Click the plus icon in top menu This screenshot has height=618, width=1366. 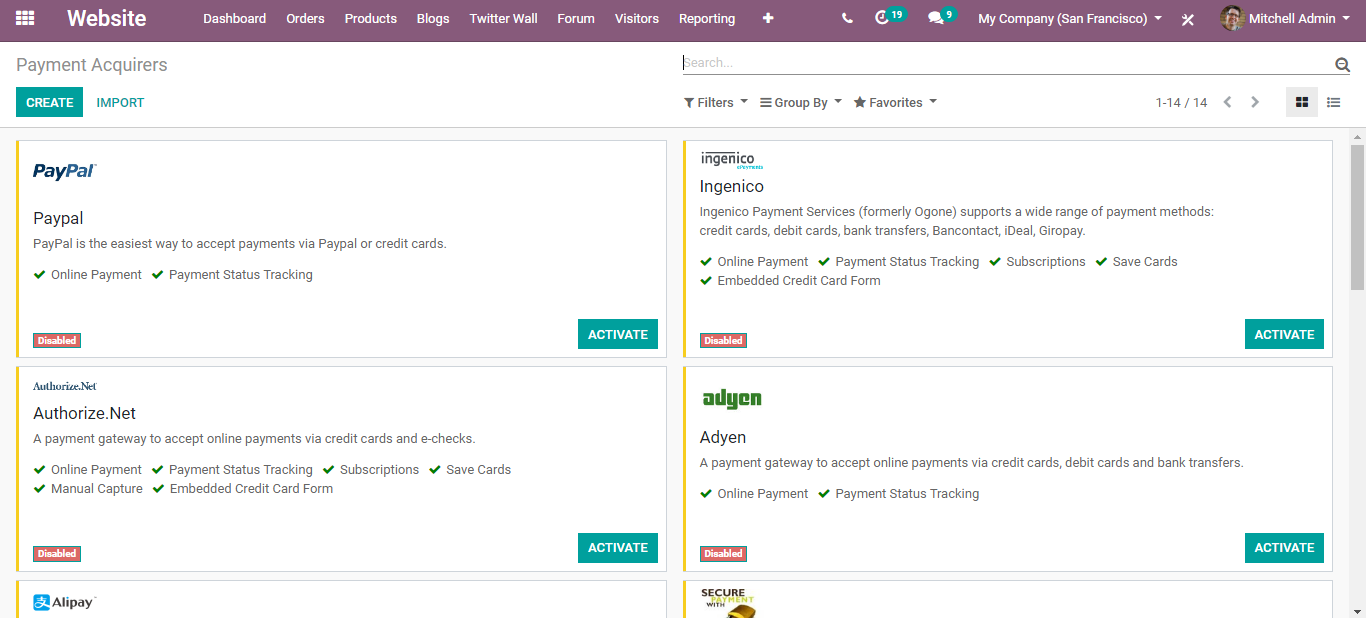click(768, 18)
